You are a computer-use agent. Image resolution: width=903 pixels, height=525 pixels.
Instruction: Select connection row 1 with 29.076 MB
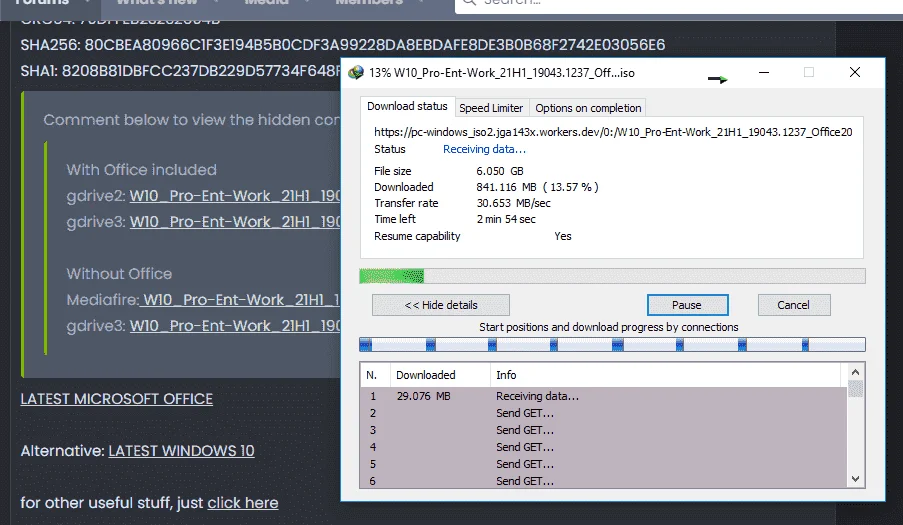click(x=604, y=396)
